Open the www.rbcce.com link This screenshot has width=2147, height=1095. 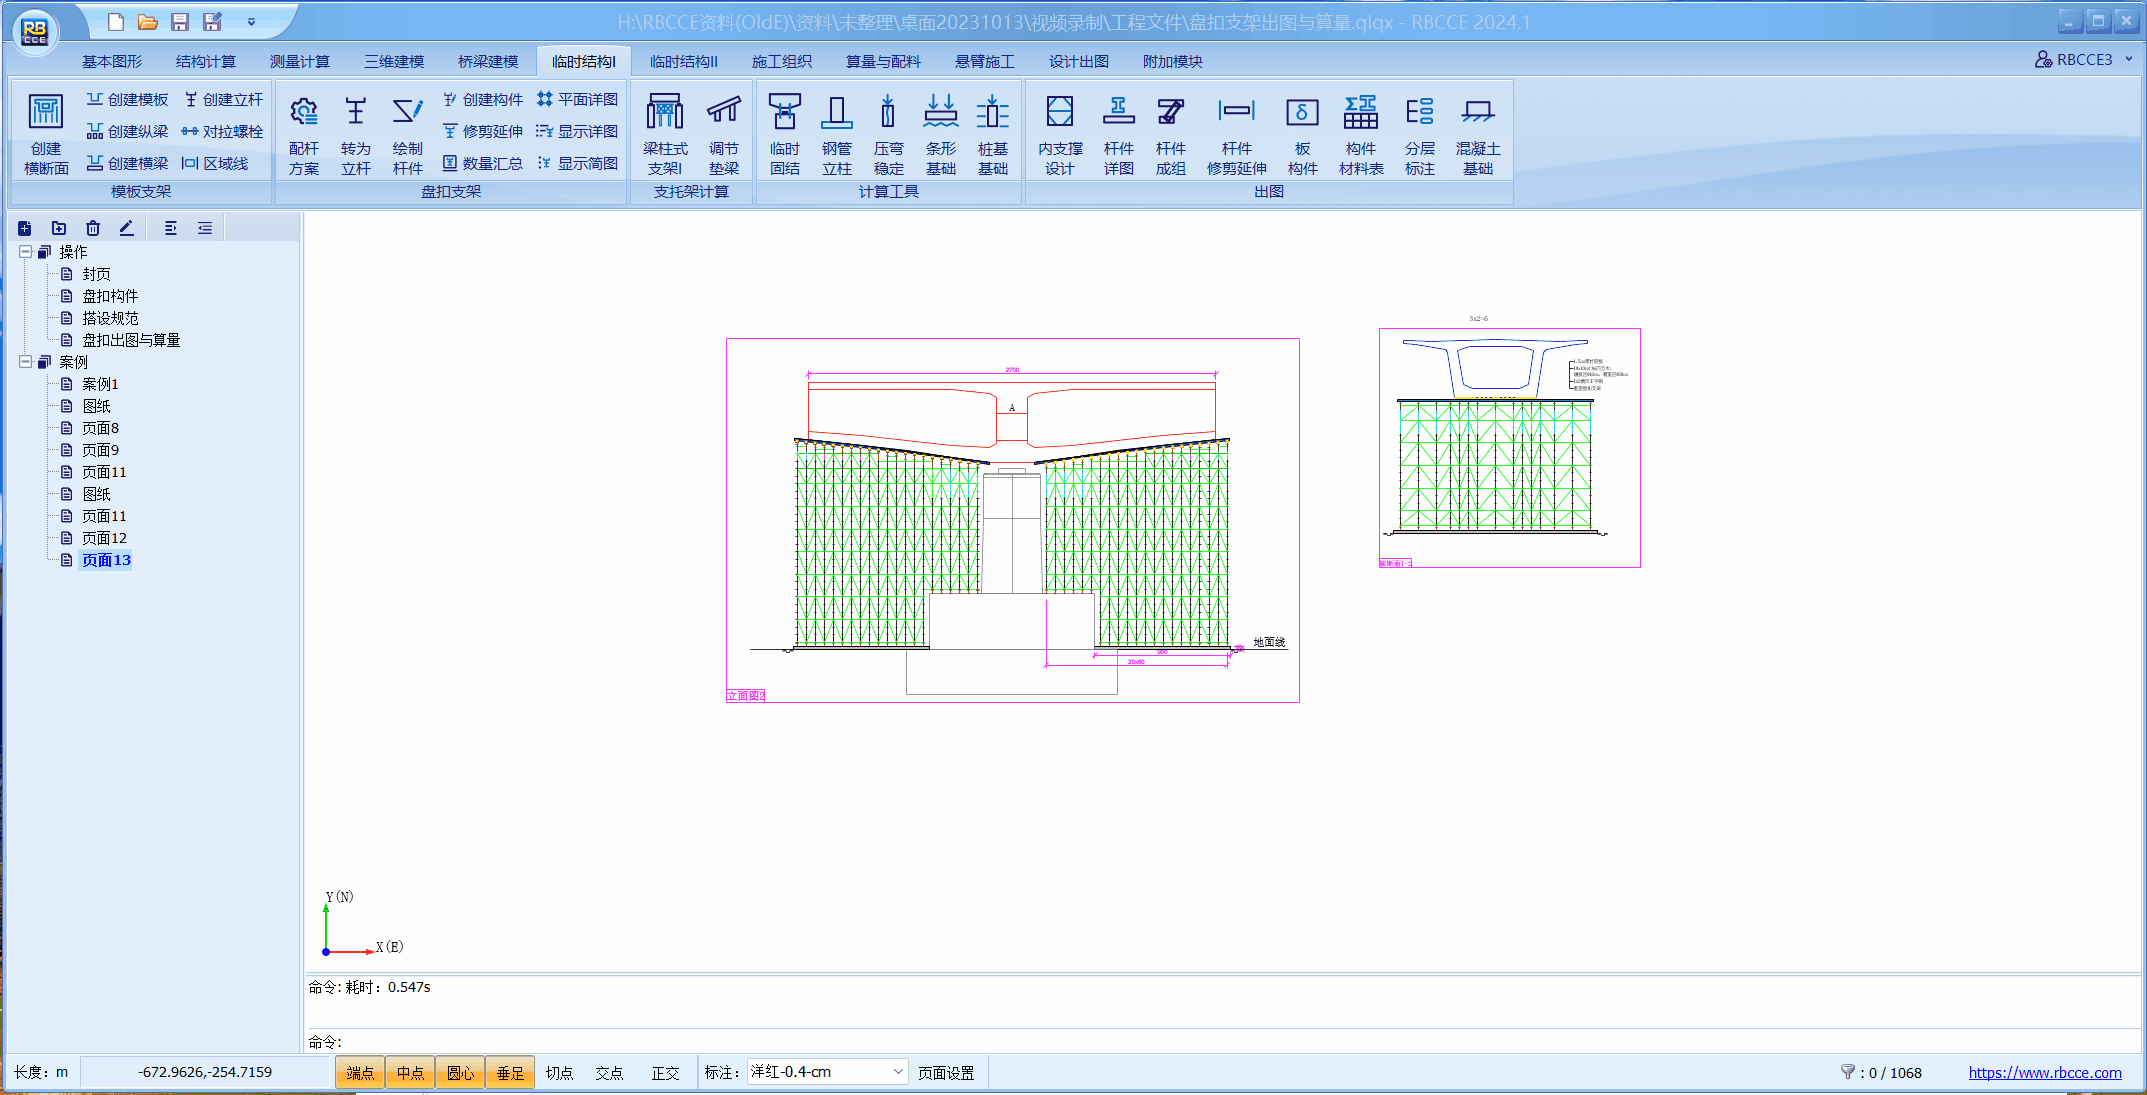[2044, 1072]
